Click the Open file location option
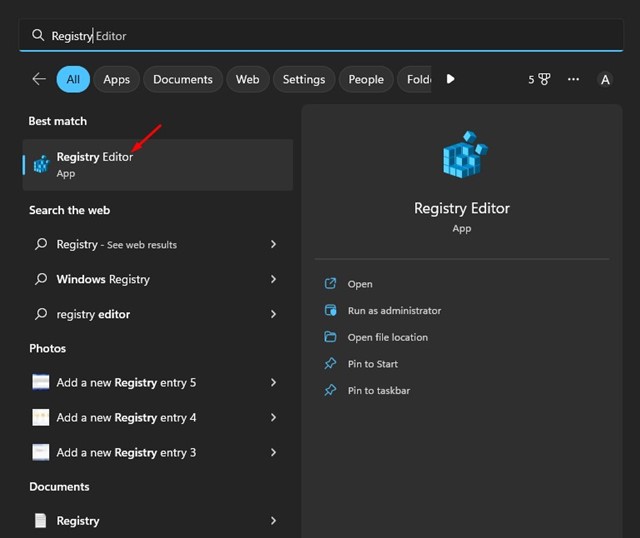Viewport: 640px width, 538px height. coord(387,337)
